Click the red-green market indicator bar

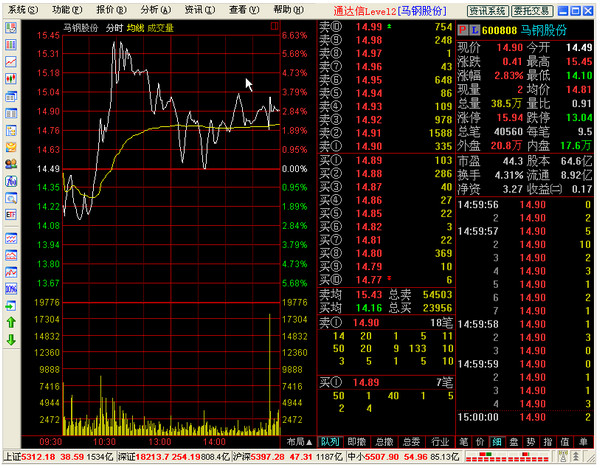pyautogui.click(x=509, y=457)
